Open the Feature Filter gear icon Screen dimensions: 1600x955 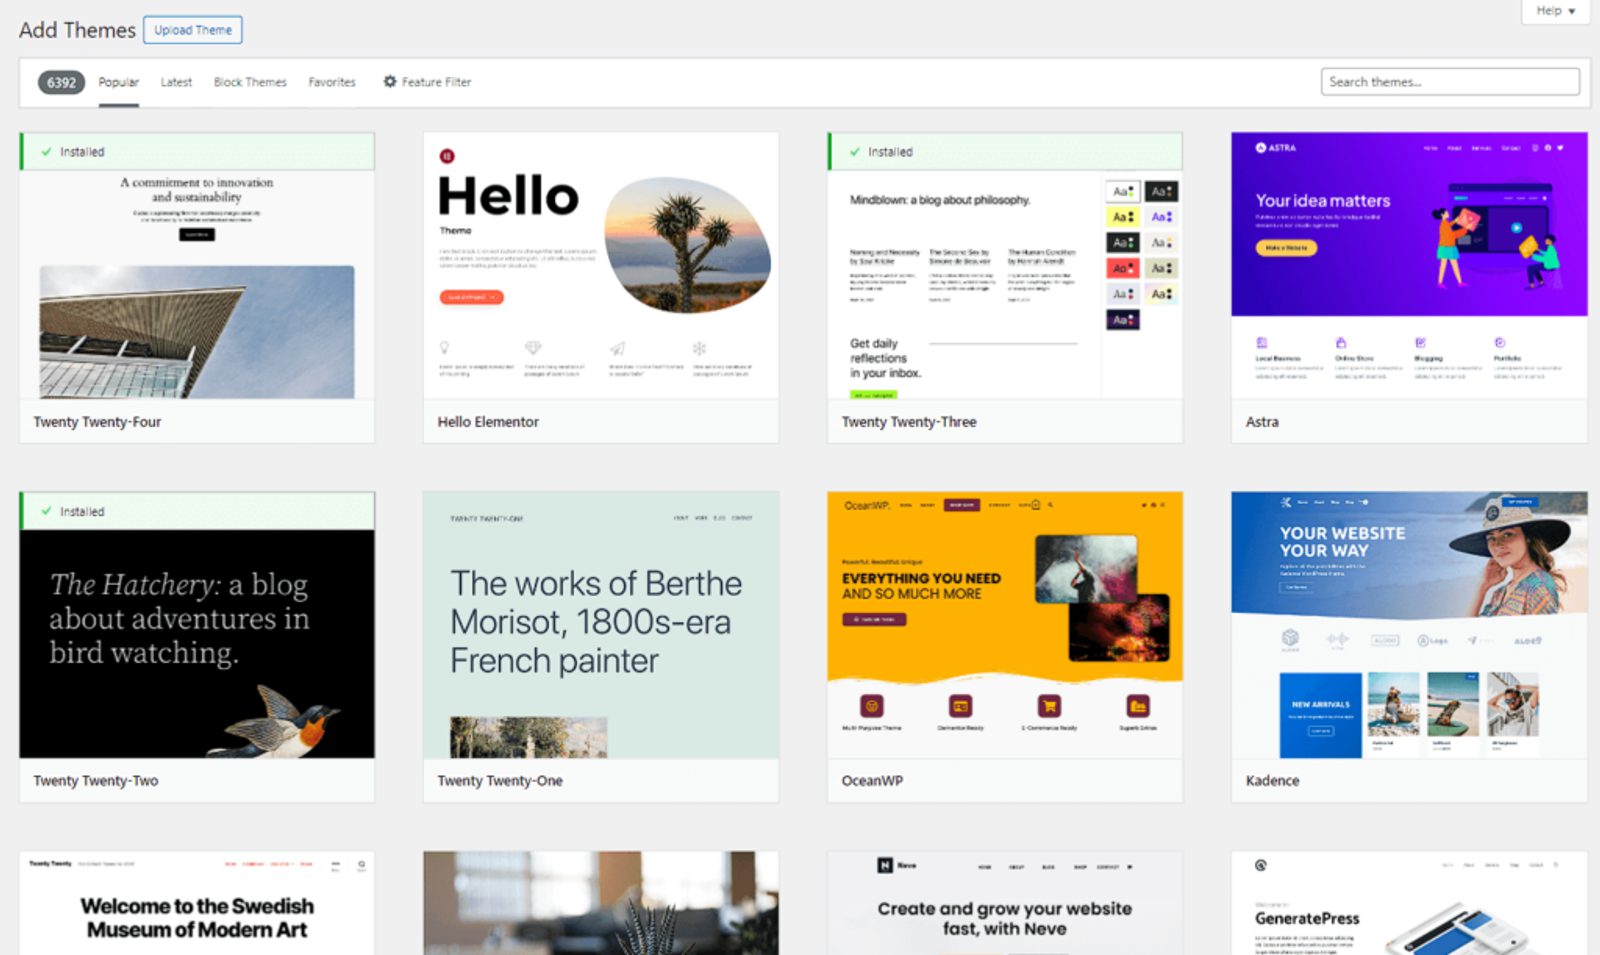click(x=390, y=82)
